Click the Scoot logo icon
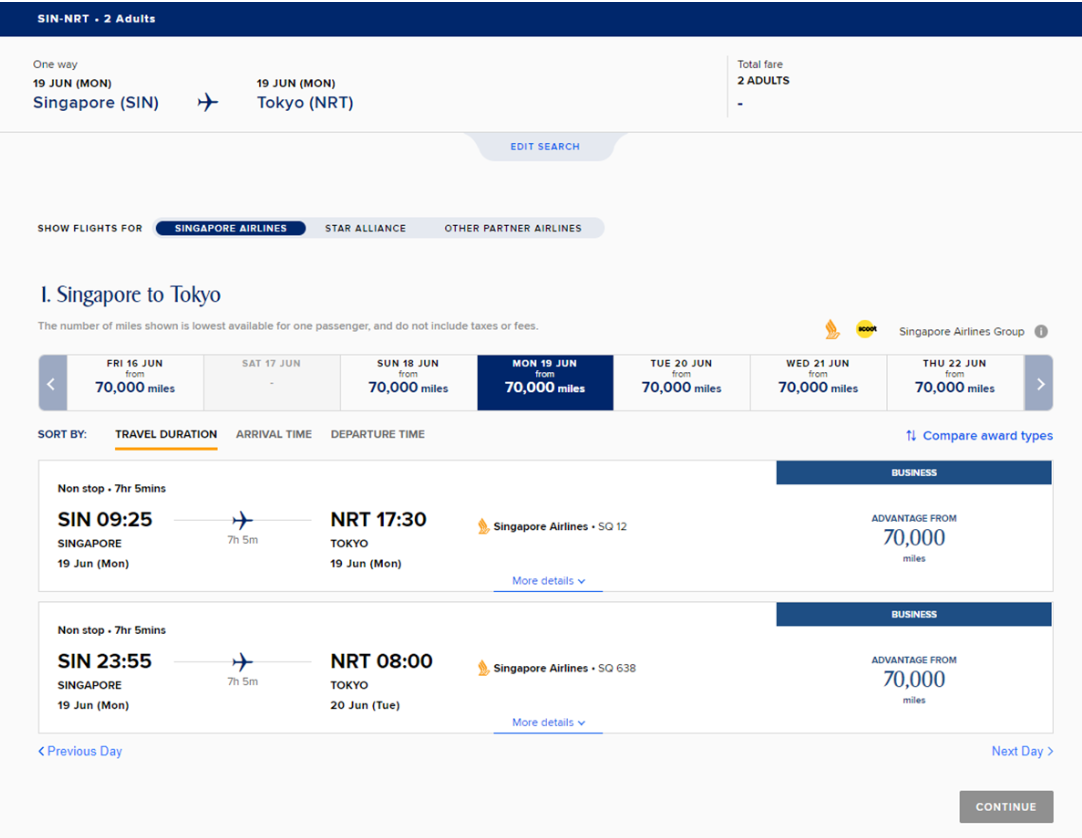This screenshot has height=838, width=1082. [866, 328]
